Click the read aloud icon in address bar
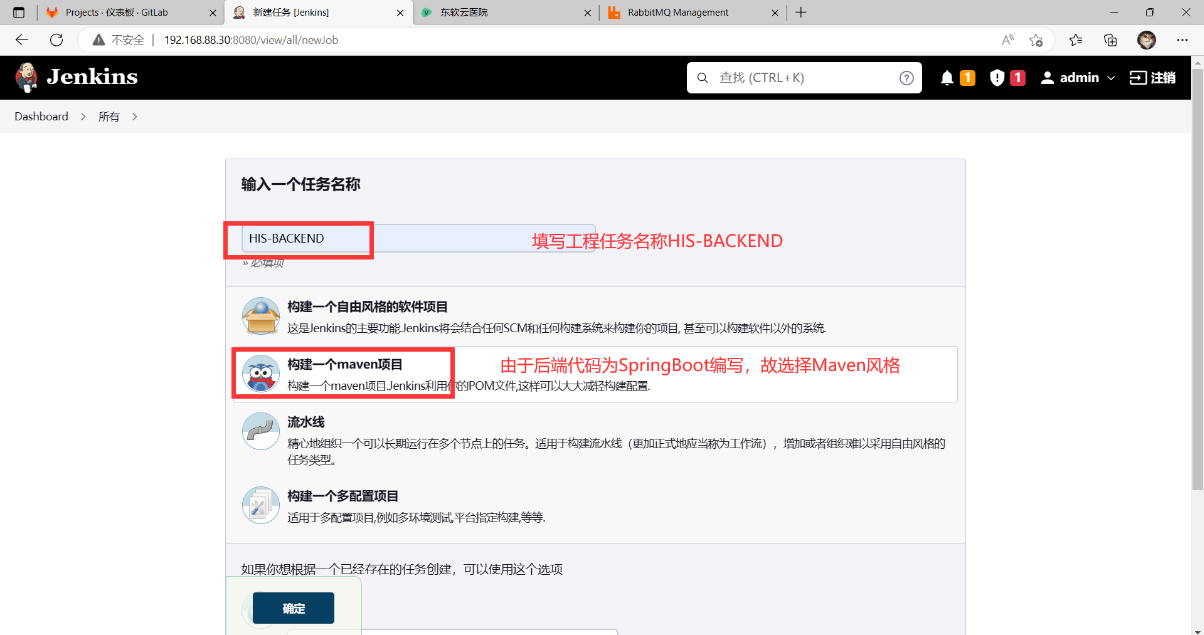1204x635 pixels. 1008,40
